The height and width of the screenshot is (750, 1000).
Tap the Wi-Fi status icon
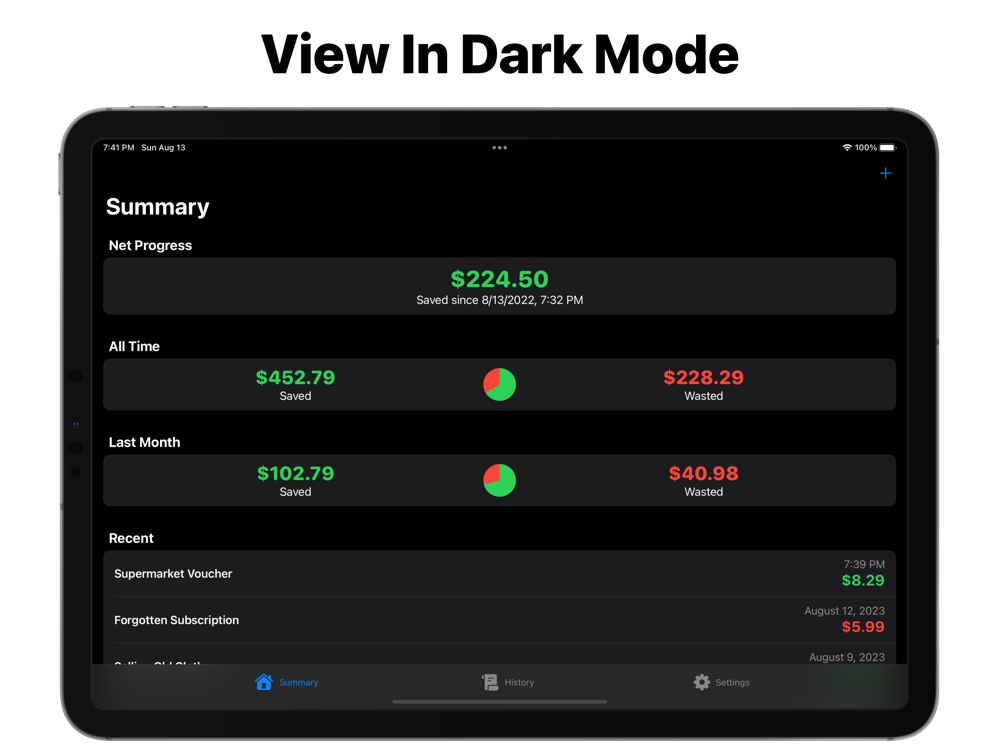point(847,147)
